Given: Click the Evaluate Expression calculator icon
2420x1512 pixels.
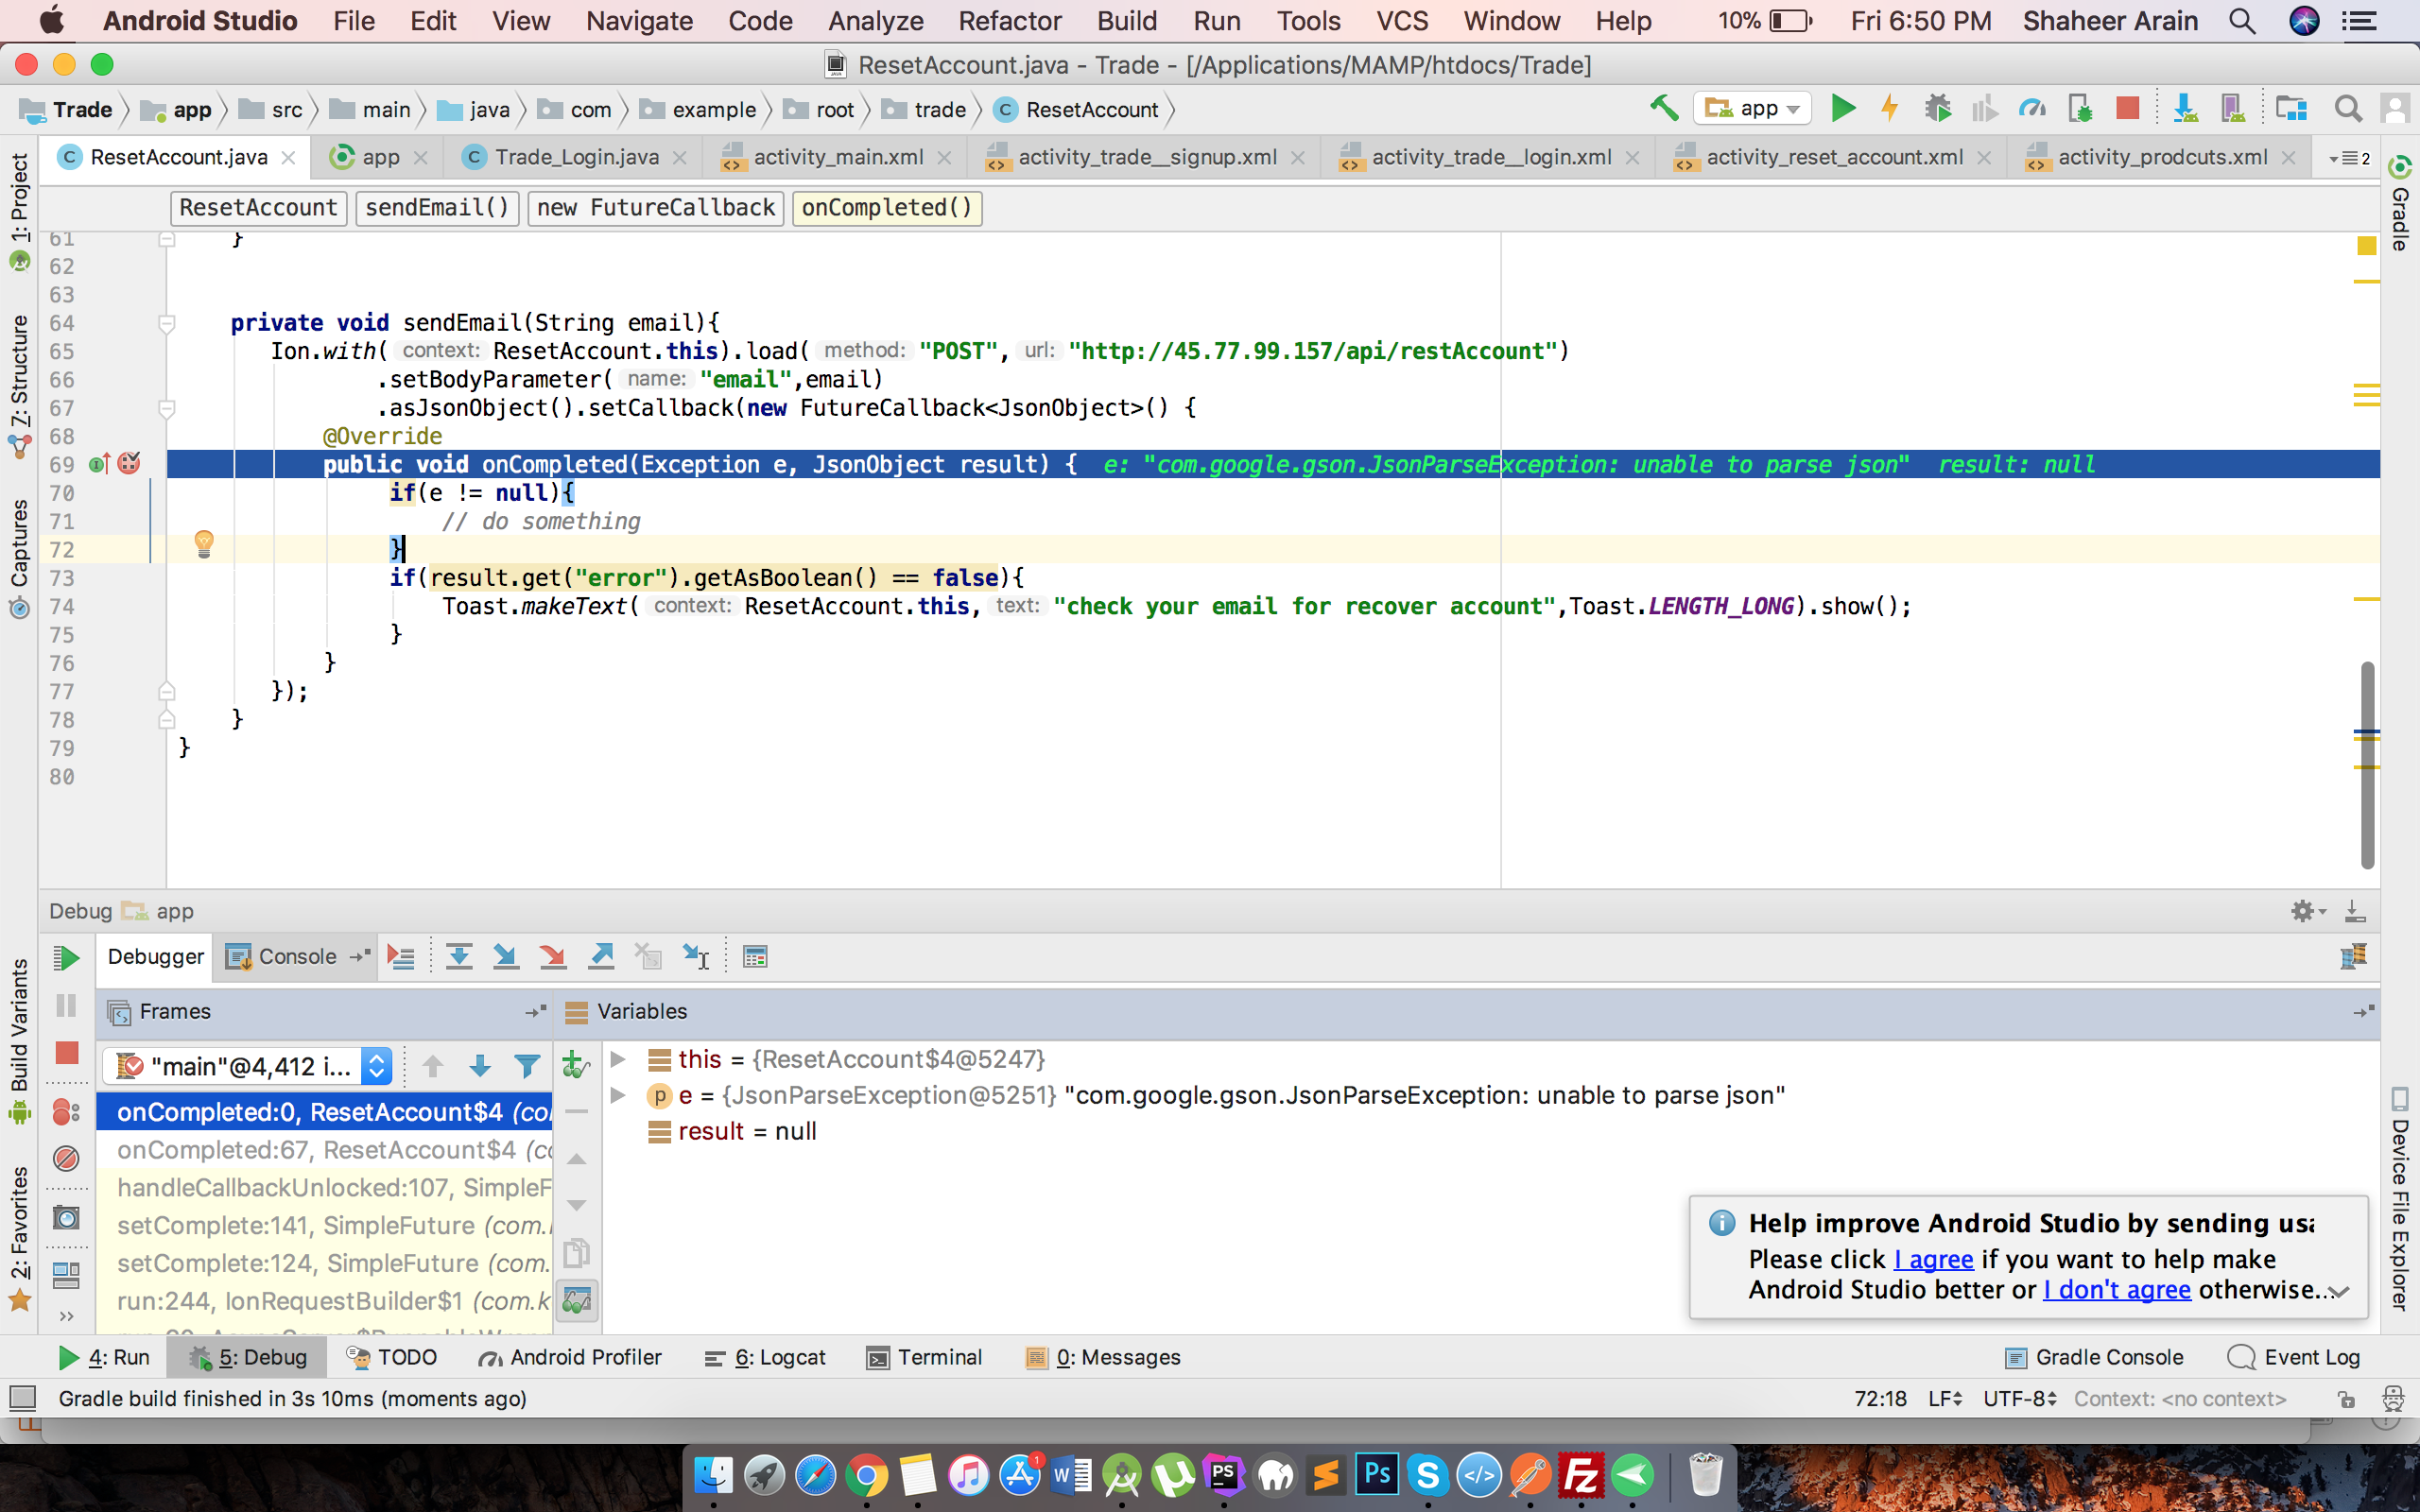Looking at the screenshot, I should pos(755,957).
